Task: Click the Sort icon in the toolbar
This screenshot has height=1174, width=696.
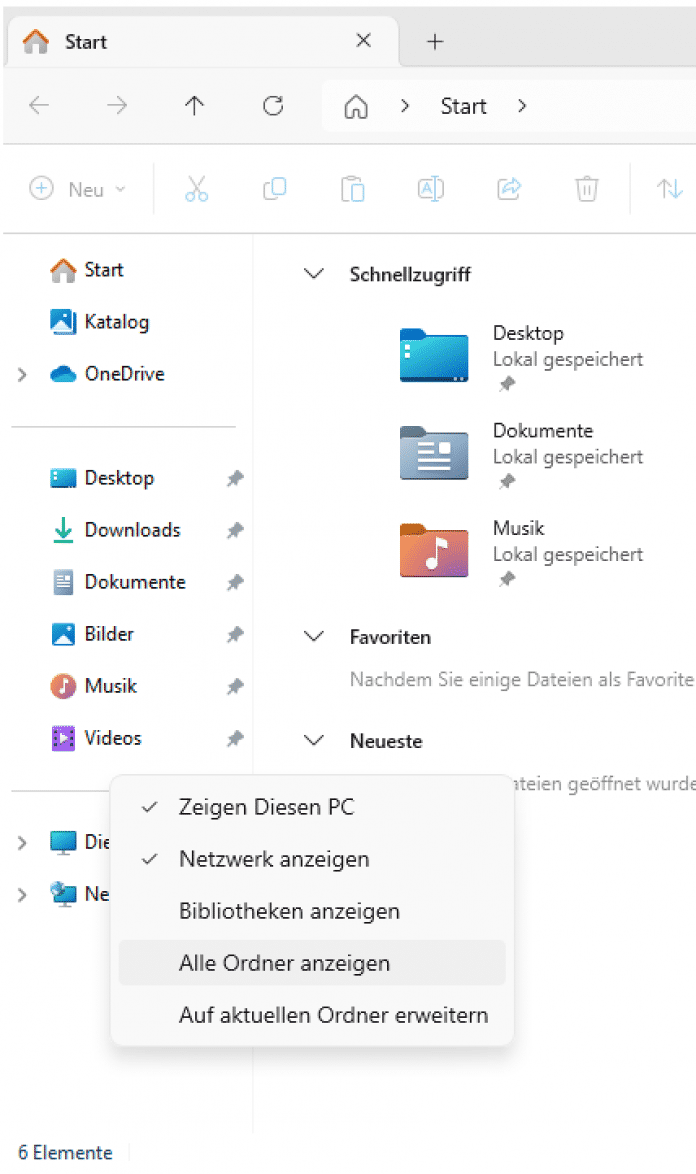Action: (668, 189)
